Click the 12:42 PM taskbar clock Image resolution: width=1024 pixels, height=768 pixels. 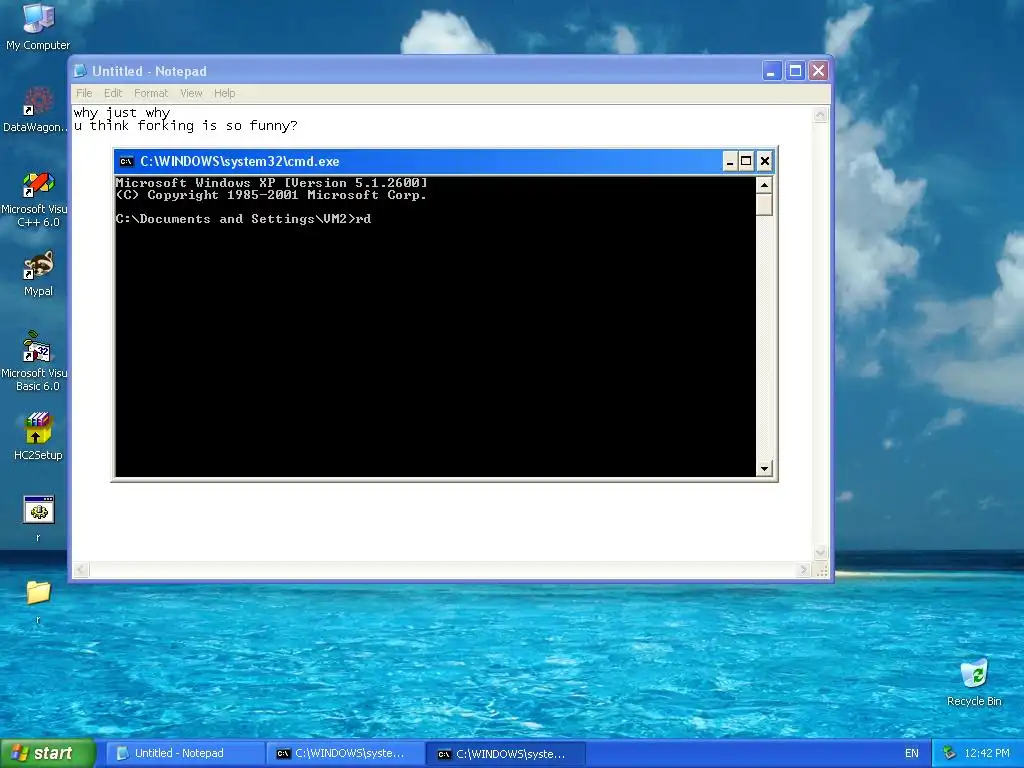click(987, 753)
